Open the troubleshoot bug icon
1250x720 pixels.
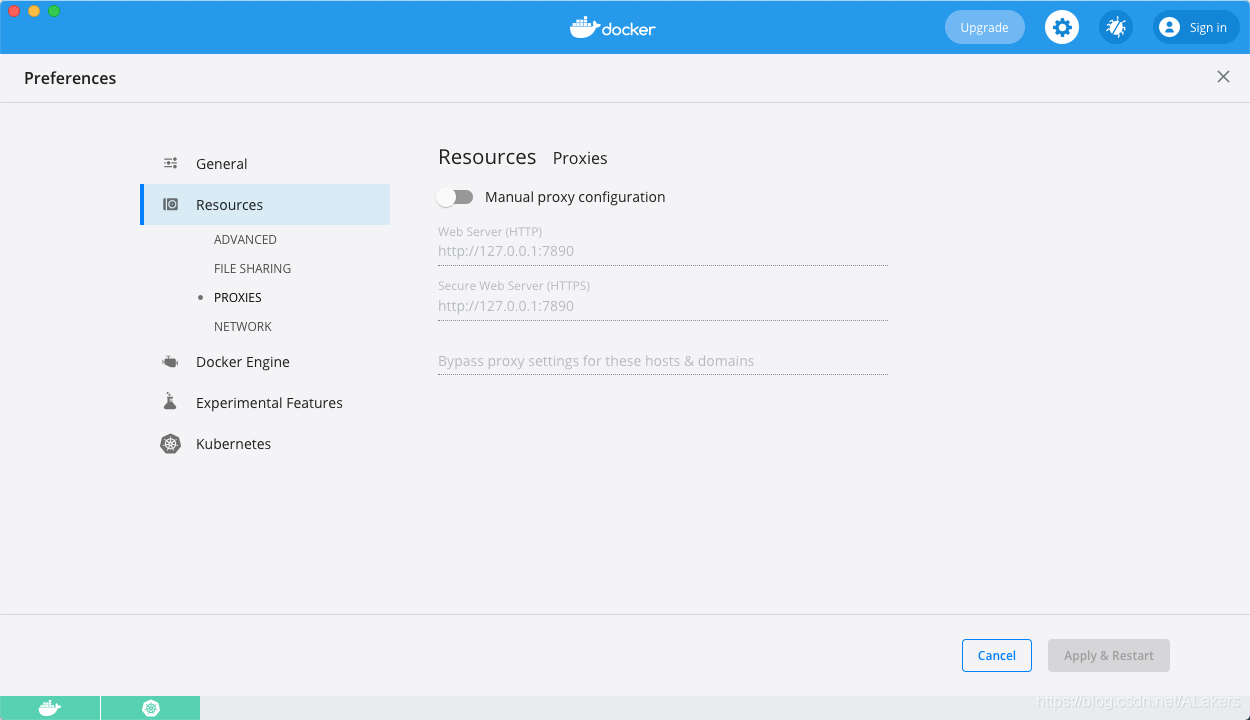point(1116,27)
